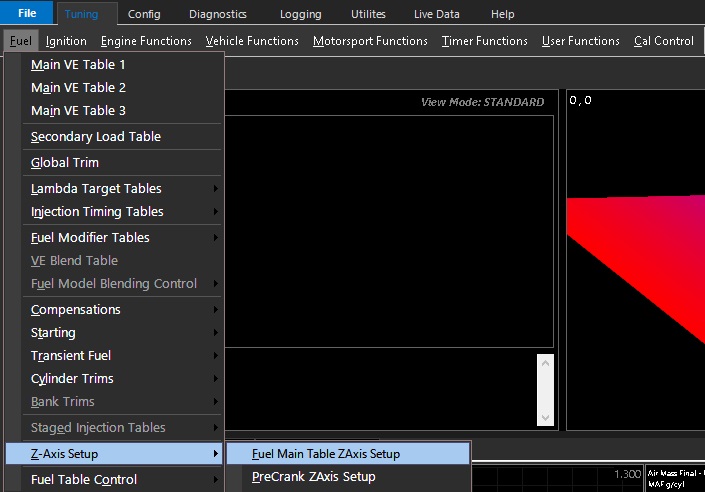Expand the Transient Fuel submenu
The image size is (705, 492).
pyautogui.click(x=71, y=356)
